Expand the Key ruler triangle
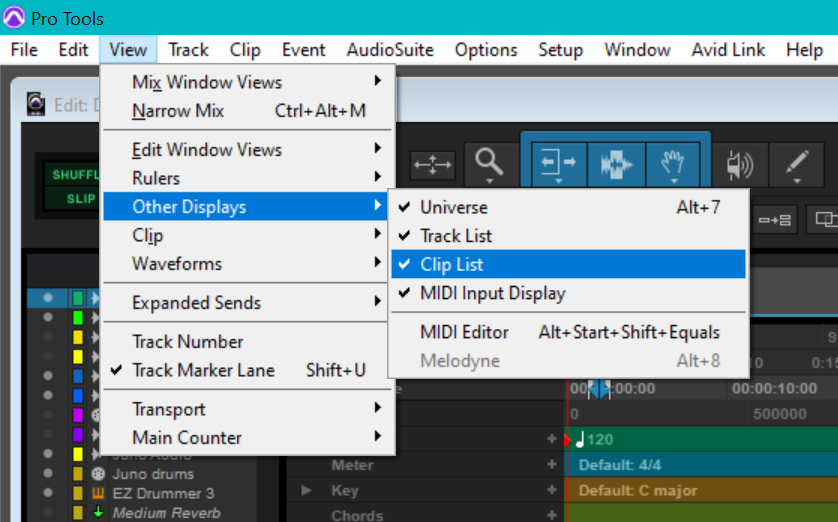The image size is (838, 522). point(307,491)
